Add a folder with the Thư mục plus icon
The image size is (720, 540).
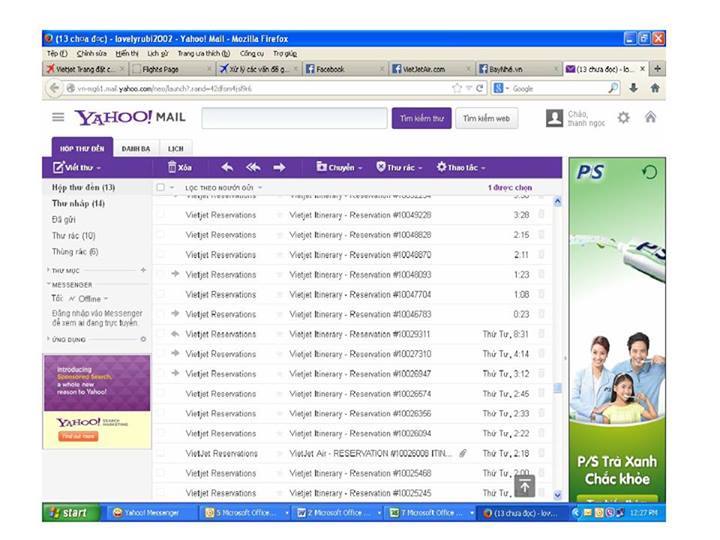[x=143, y=270]
